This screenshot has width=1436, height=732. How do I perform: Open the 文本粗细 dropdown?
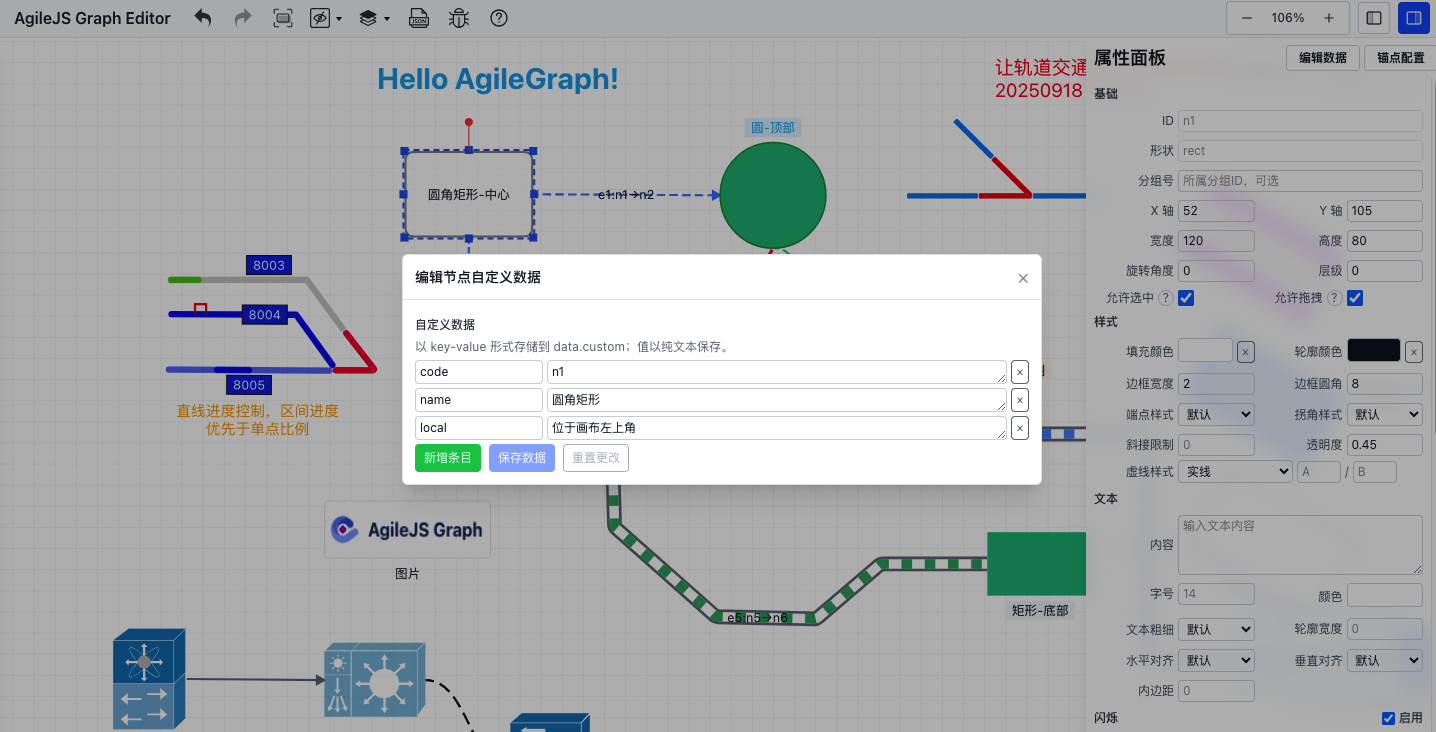1216,630
